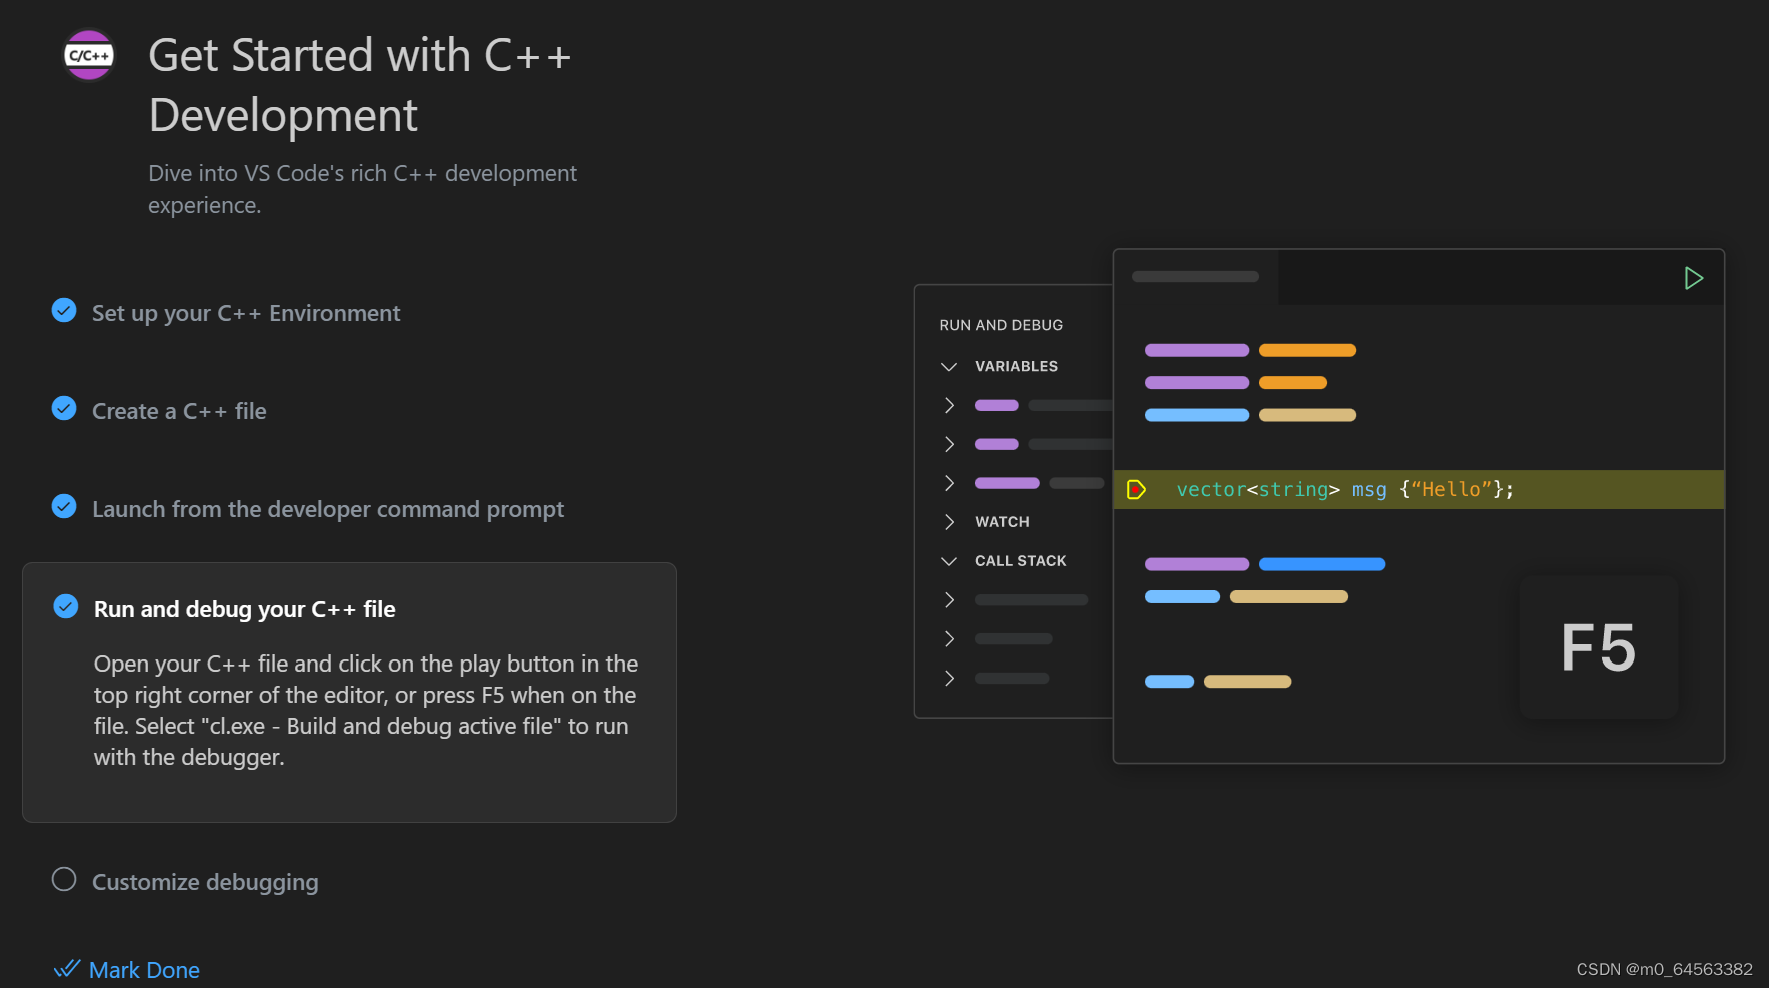This screenshot has height=988, width=1769.
Task: Uncheck the Run and debug your C++ file step
Action: [66, 607]
